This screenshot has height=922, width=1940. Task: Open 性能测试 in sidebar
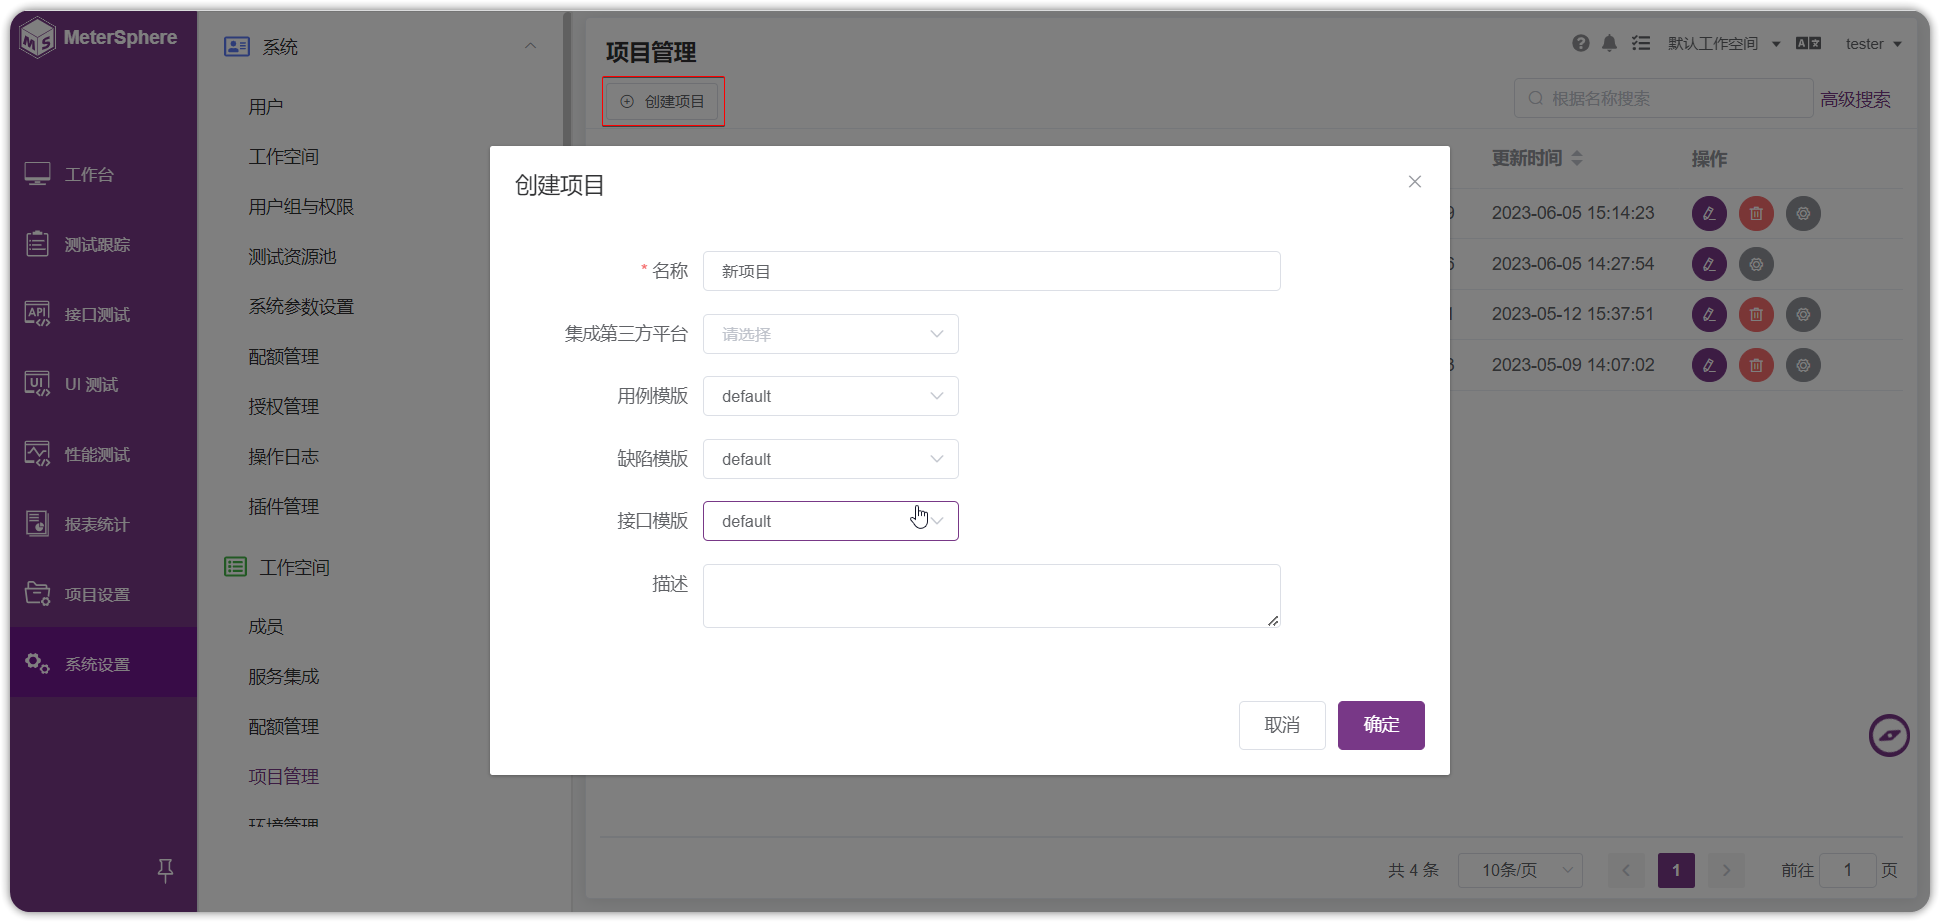(x=103, y=454)
